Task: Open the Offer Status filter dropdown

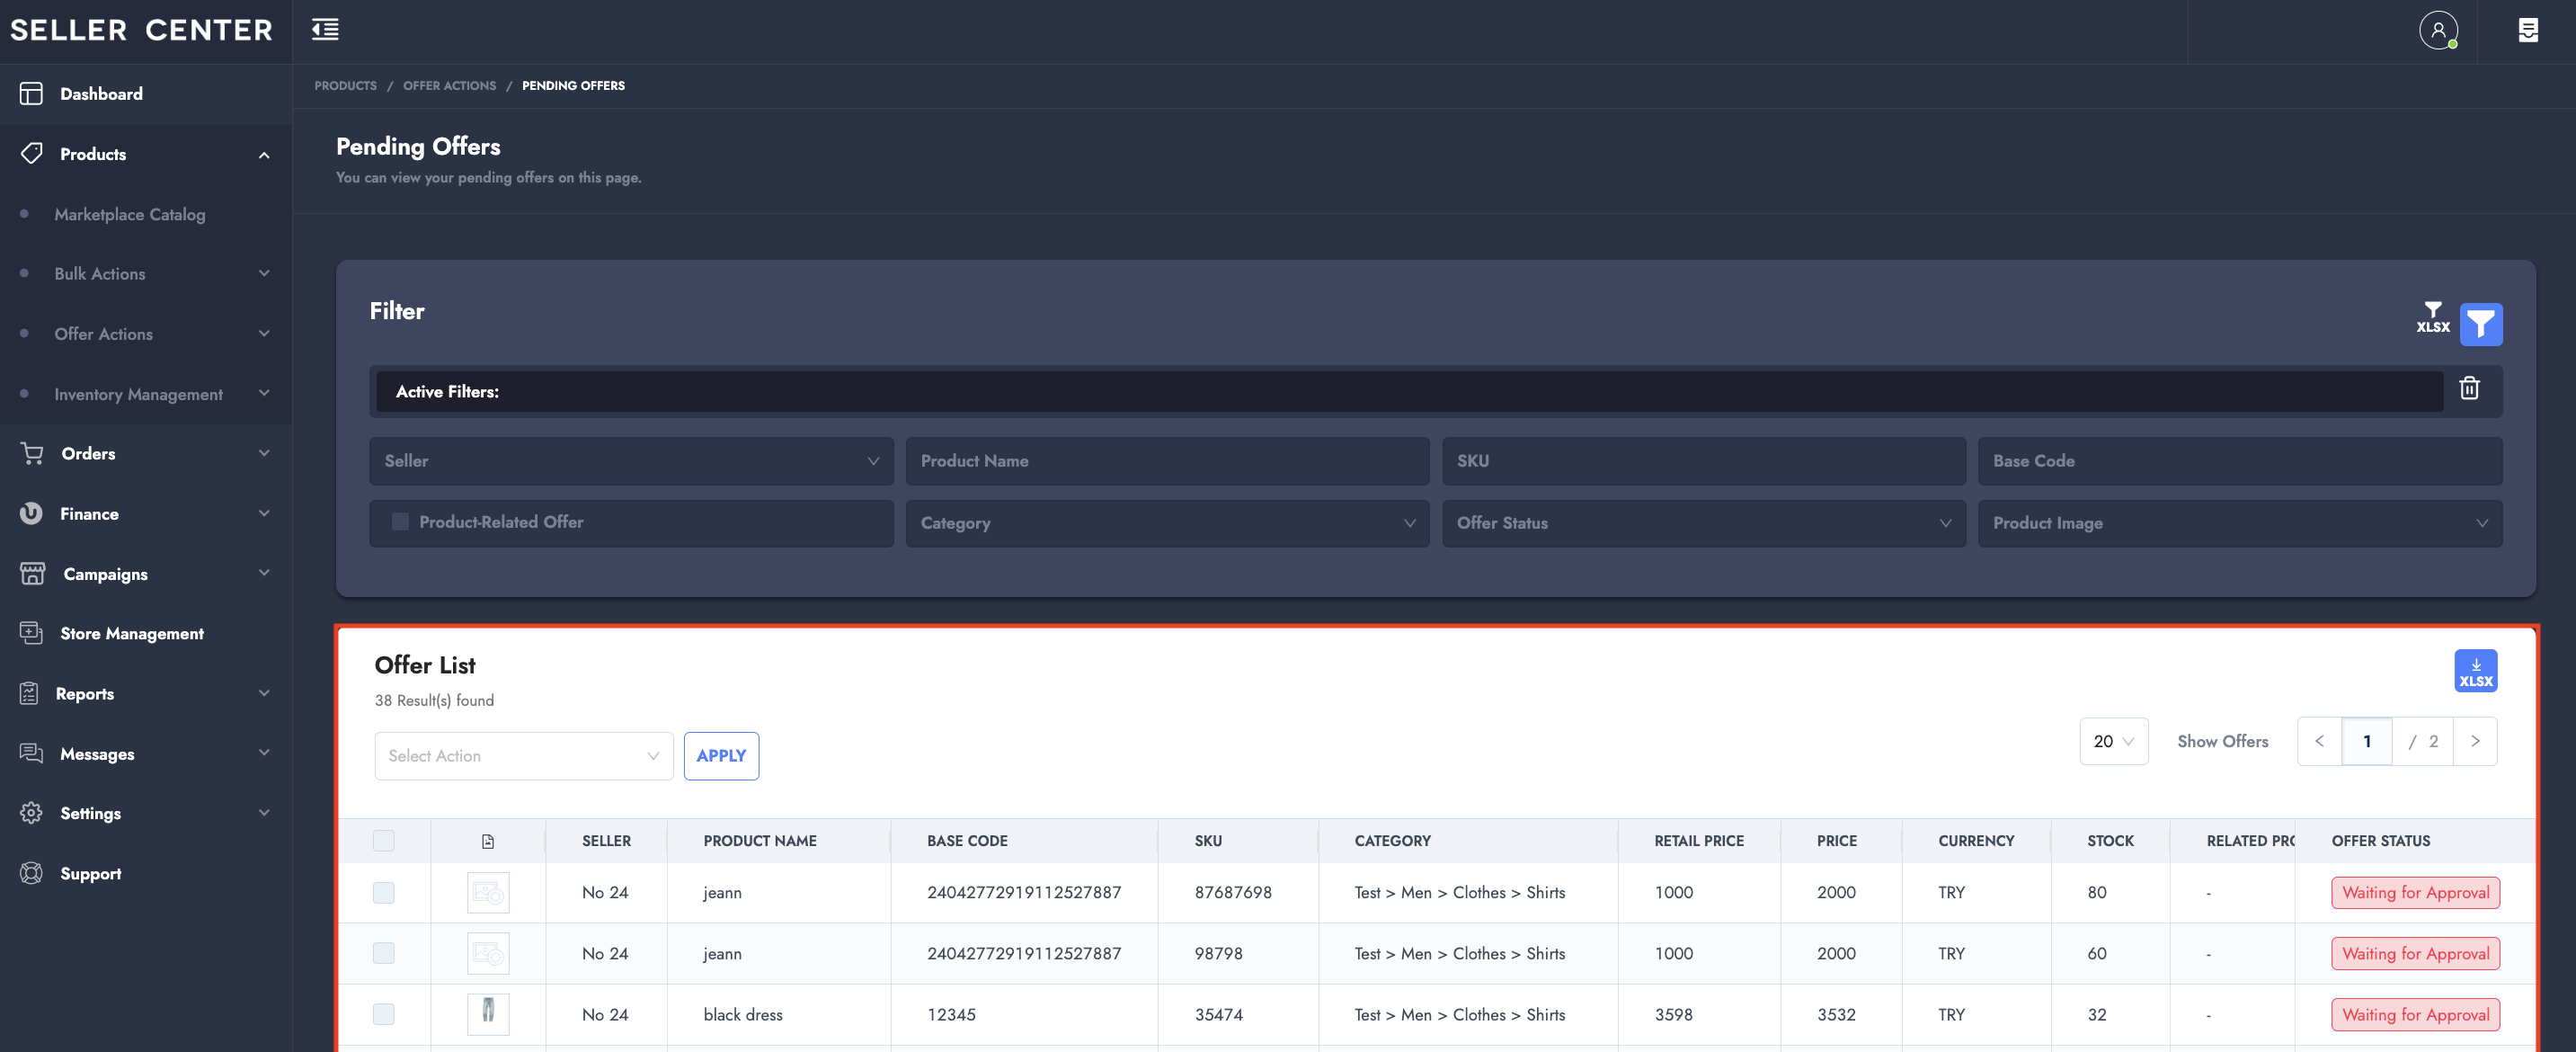Action: (1703, 523)
